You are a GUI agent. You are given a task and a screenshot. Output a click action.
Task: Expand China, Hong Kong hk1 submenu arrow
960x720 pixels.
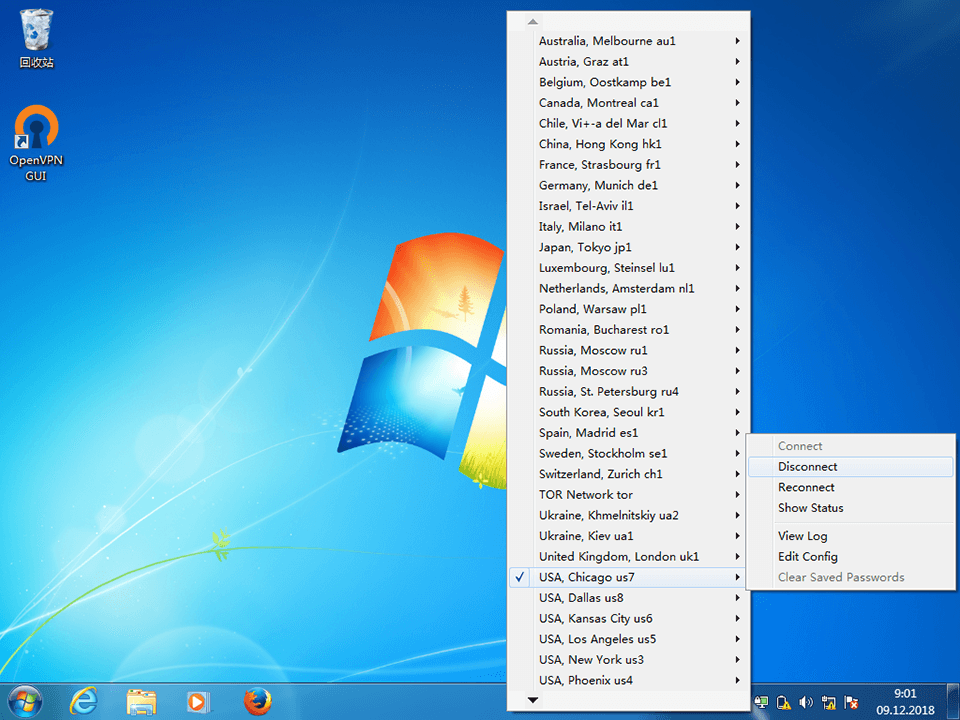(x=737, y=144)
